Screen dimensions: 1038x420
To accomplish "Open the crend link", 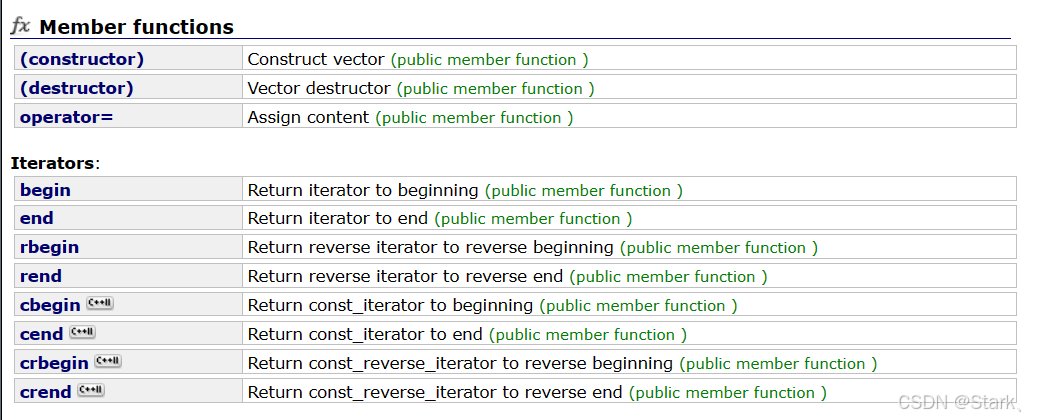I will click(x=45, y=392).
